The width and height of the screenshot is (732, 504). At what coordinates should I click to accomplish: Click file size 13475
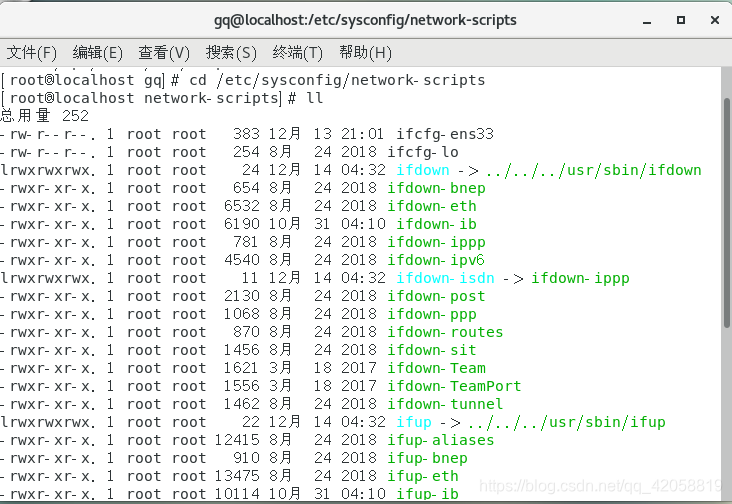coord(237,476)
